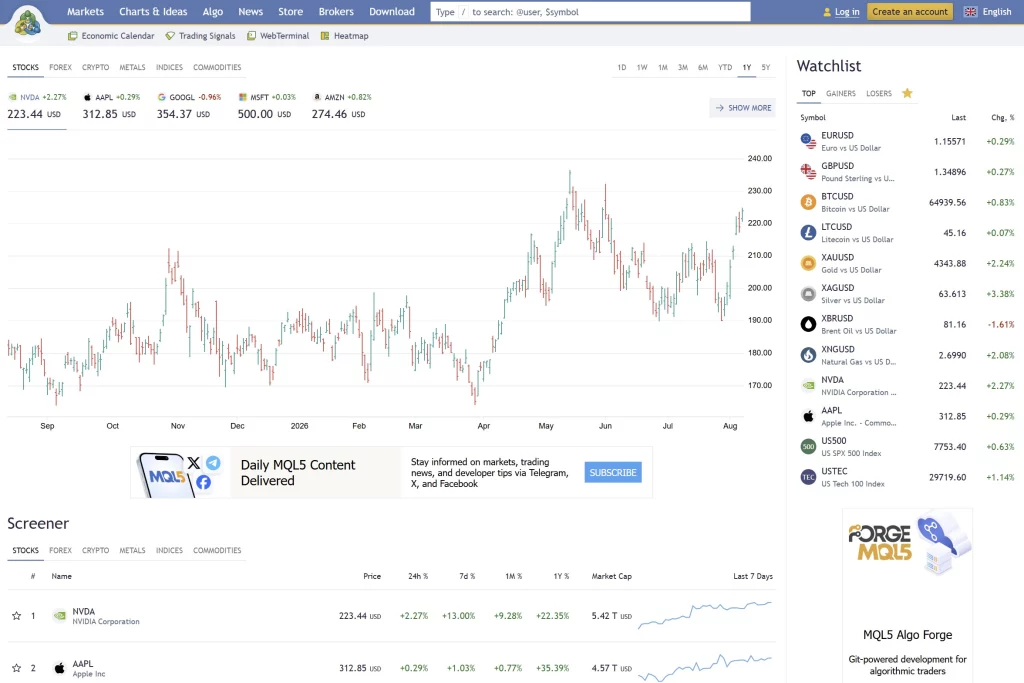Open Economic Calendar link icon
Screen dimensions: 1024x683
(x=72, y=36)
